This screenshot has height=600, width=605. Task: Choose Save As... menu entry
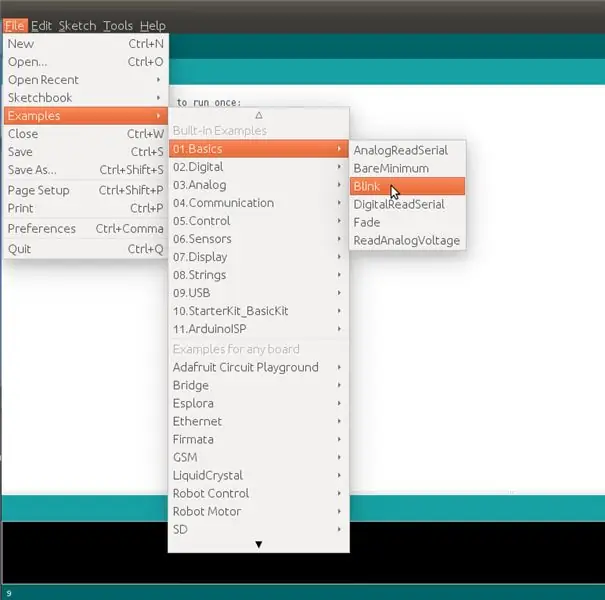coord(86,170)
